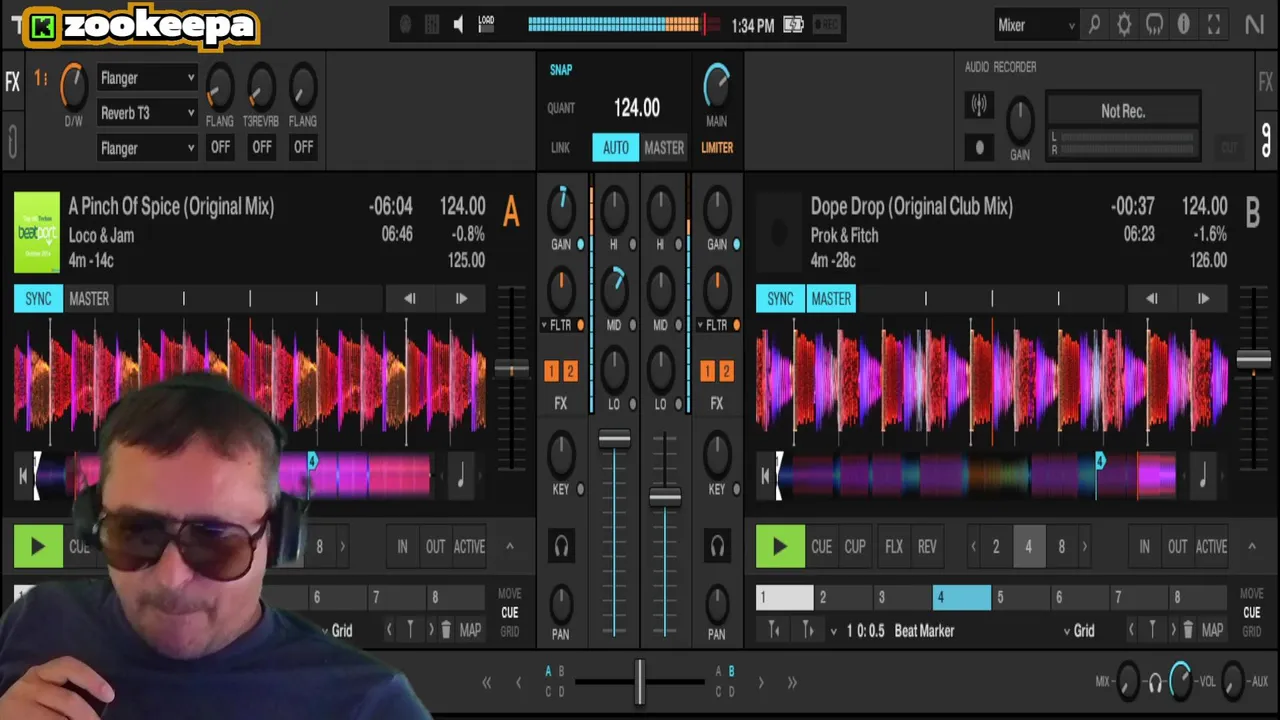Screen dimensions: 1280x720
Task: Jump to previous cue on Deck B
Action: coord(1132,630)
